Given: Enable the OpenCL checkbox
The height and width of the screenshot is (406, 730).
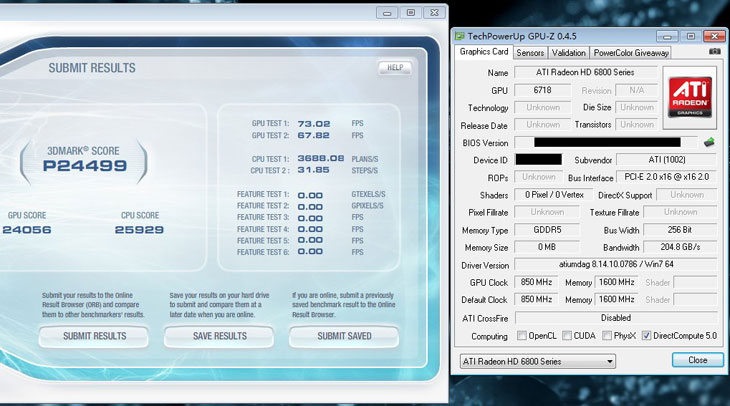Looking at the screenshot, I should coord(523,336).
